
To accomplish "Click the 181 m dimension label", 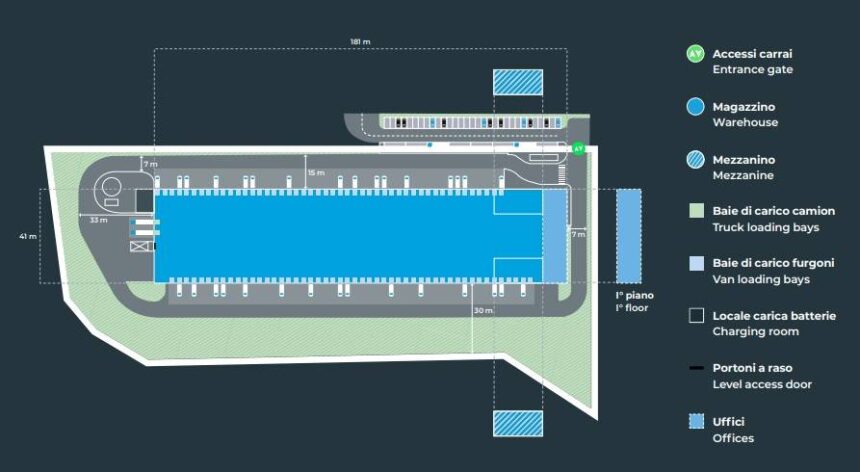I will (360, 42).
